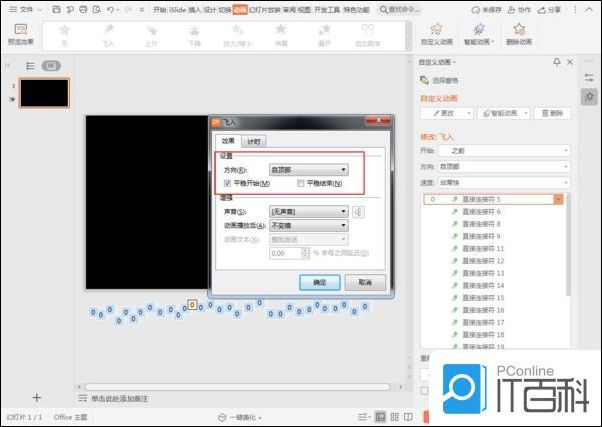Switch to reading view in status bar

pos(408,417)
